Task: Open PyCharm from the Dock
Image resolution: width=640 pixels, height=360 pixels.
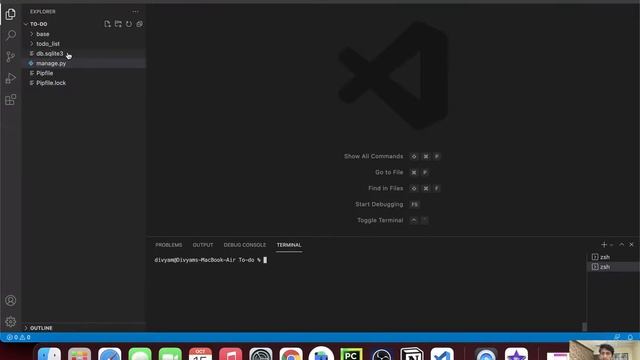Action: pyautogui.click(x=351, y=354)
